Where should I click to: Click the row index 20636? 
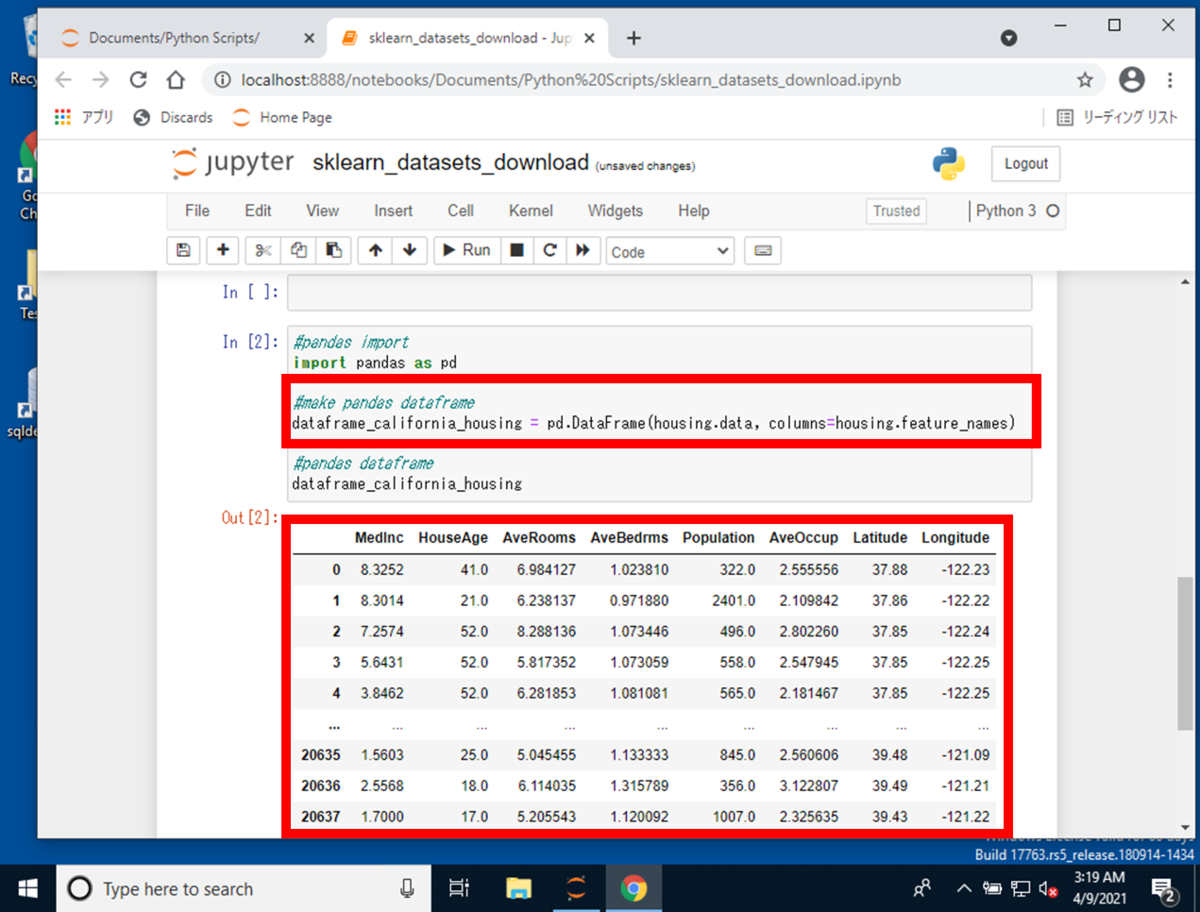point(320,785)
